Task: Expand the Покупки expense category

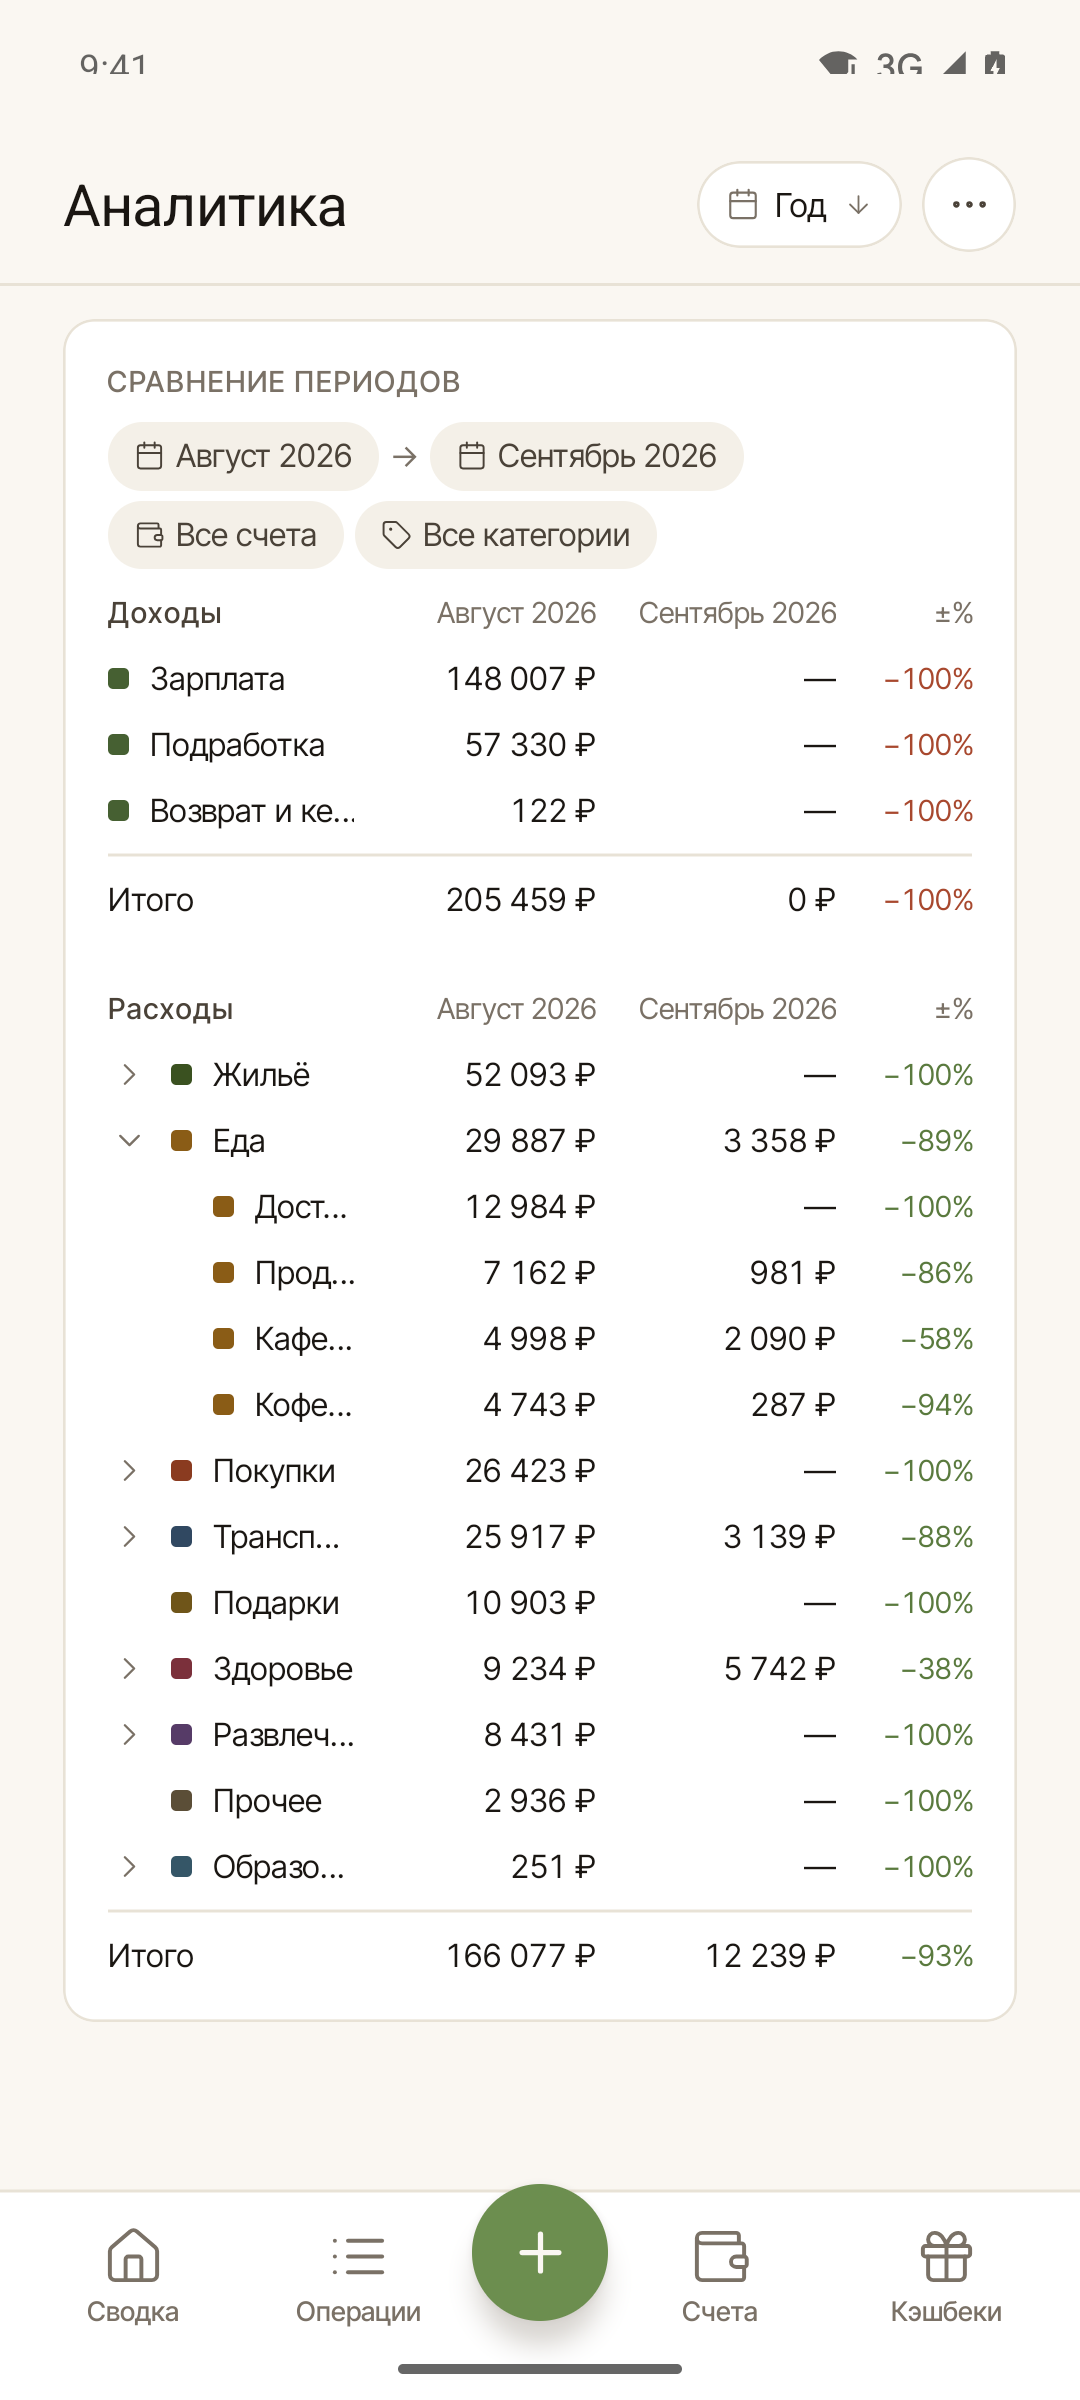Action: [x=129, y=1471]
